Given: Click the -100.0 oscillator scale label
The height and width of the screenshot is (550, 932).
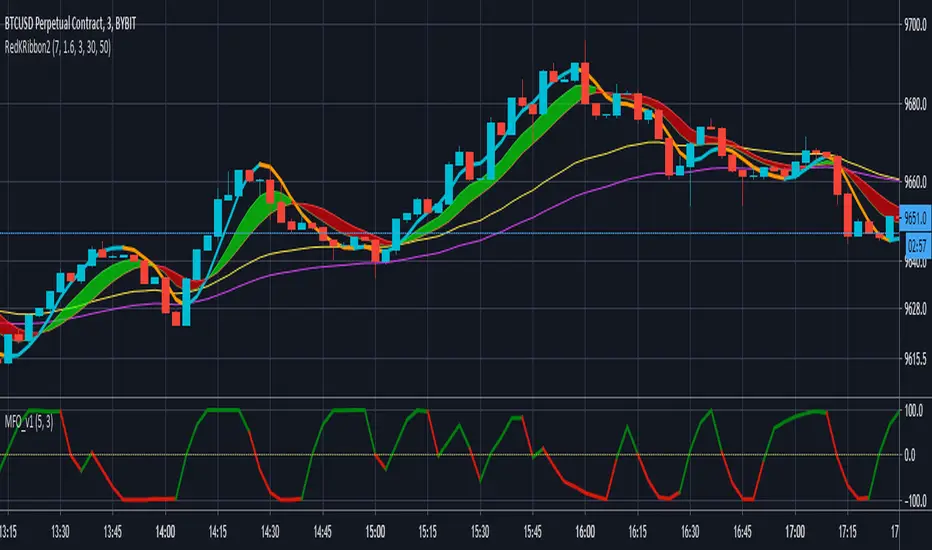Looking at the screenshot, I should pos(914,501).
